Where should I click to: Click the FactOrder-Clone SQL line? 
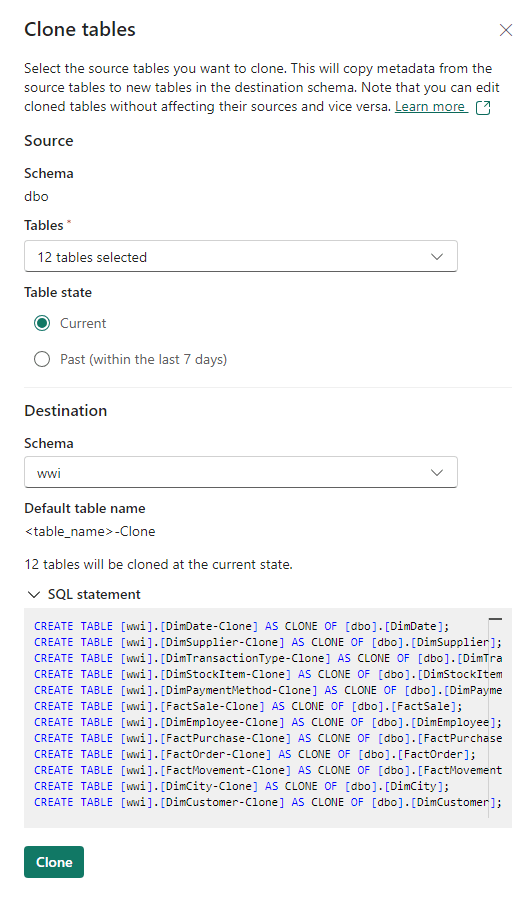click(x=255, y=754)
